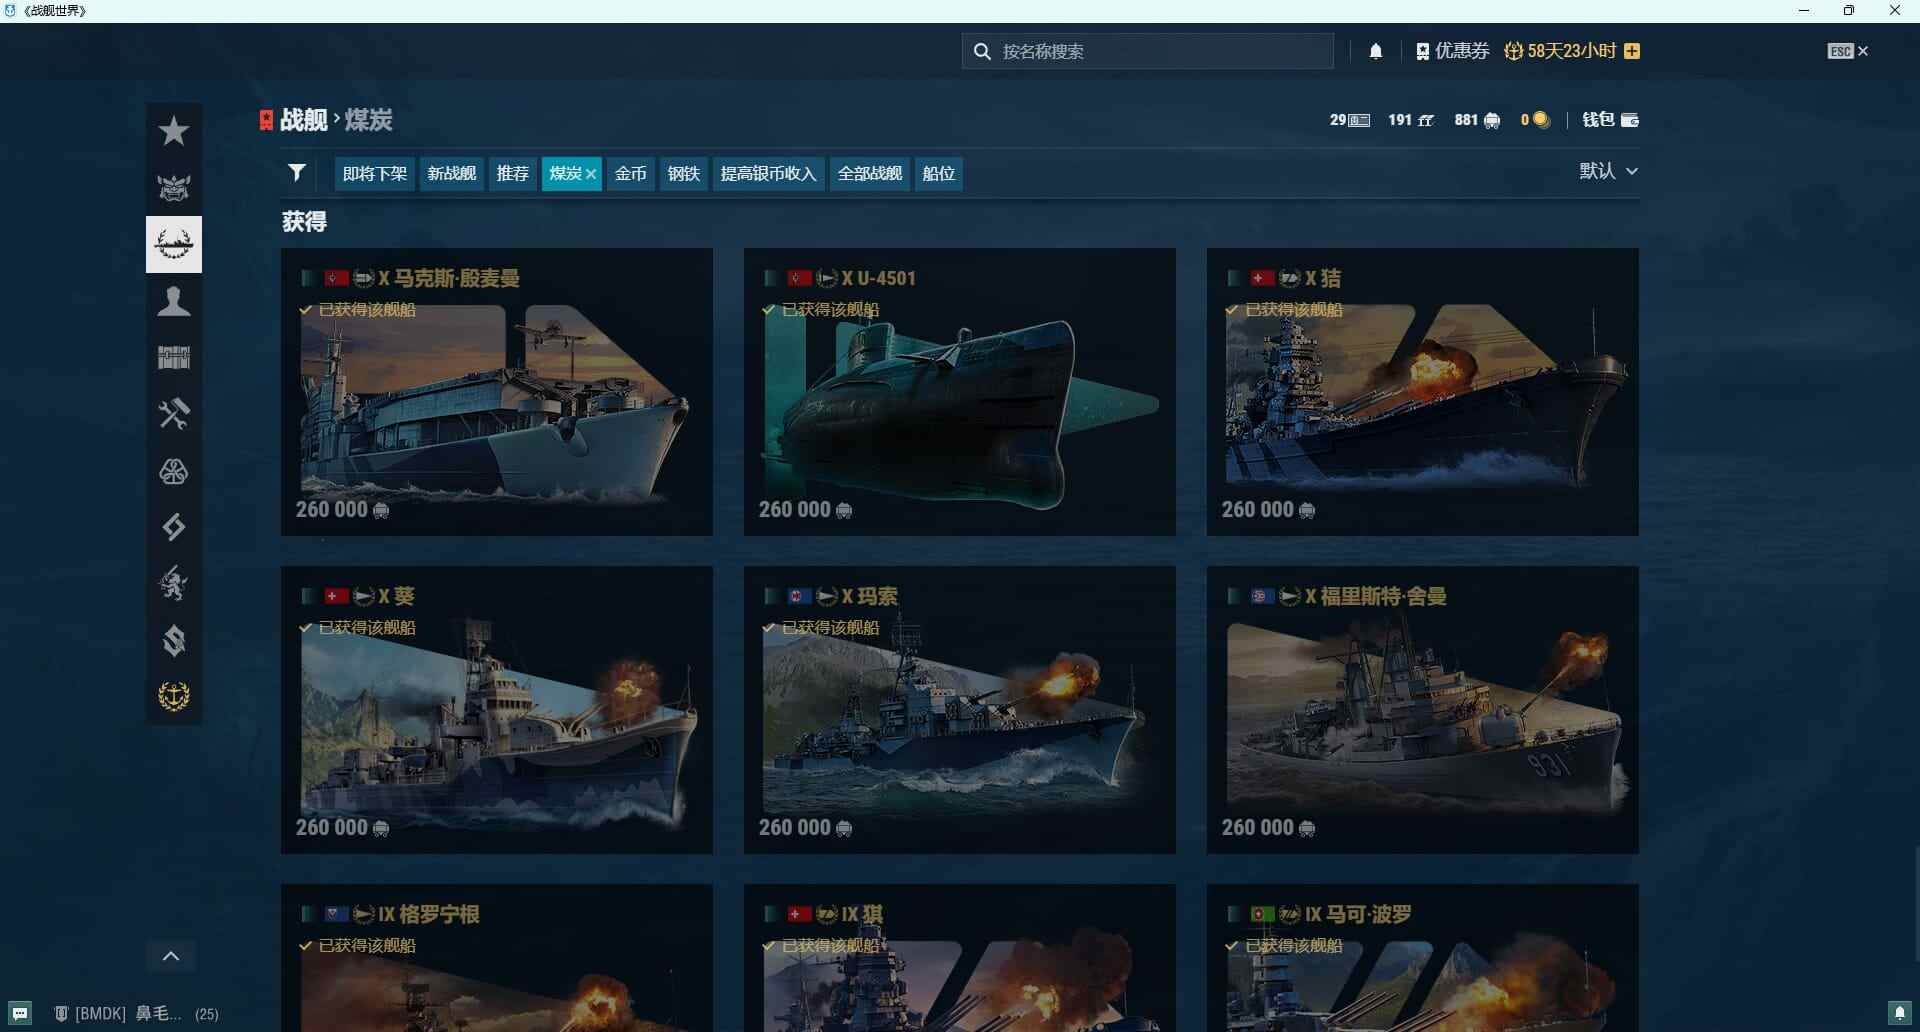Open the warships category in sidebar
Image resolution: width=1920 pixels, height=1032 pixels.
pos(174,244)
